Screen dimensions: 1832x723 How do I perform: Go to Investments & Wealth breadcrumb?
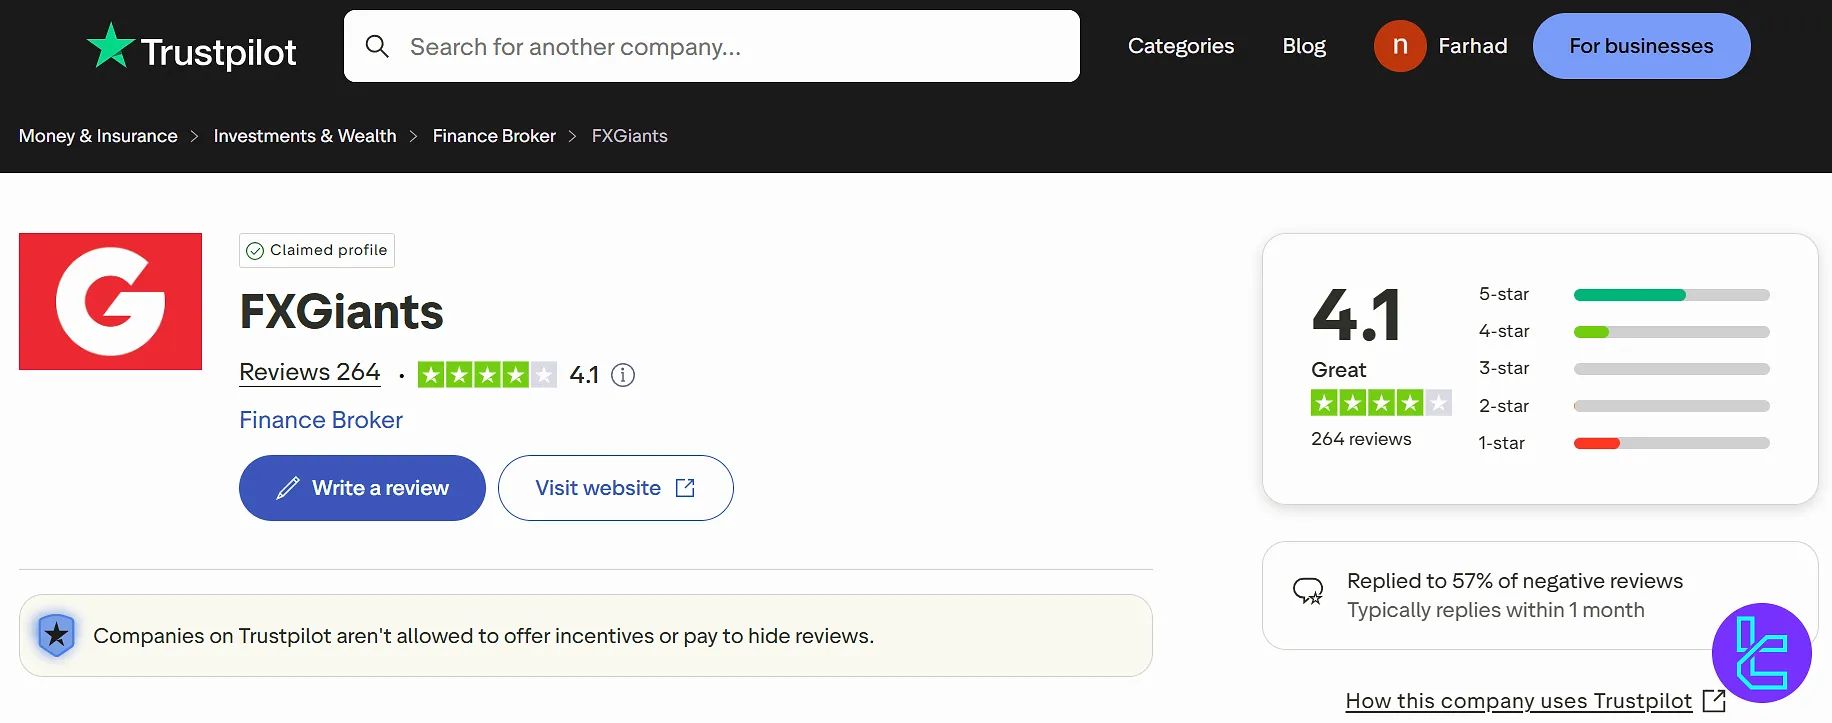pyautogui.click(x=305, y=136)
